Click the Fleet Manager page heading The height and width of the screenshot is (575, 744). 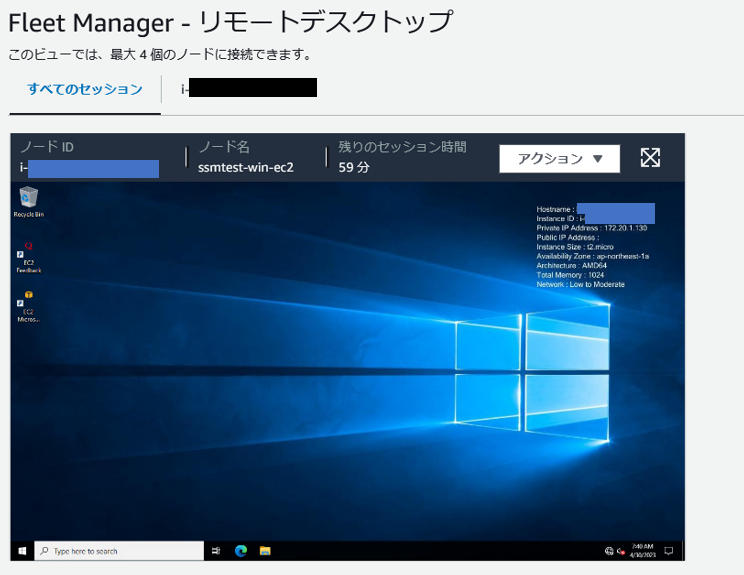click(231, 22)
